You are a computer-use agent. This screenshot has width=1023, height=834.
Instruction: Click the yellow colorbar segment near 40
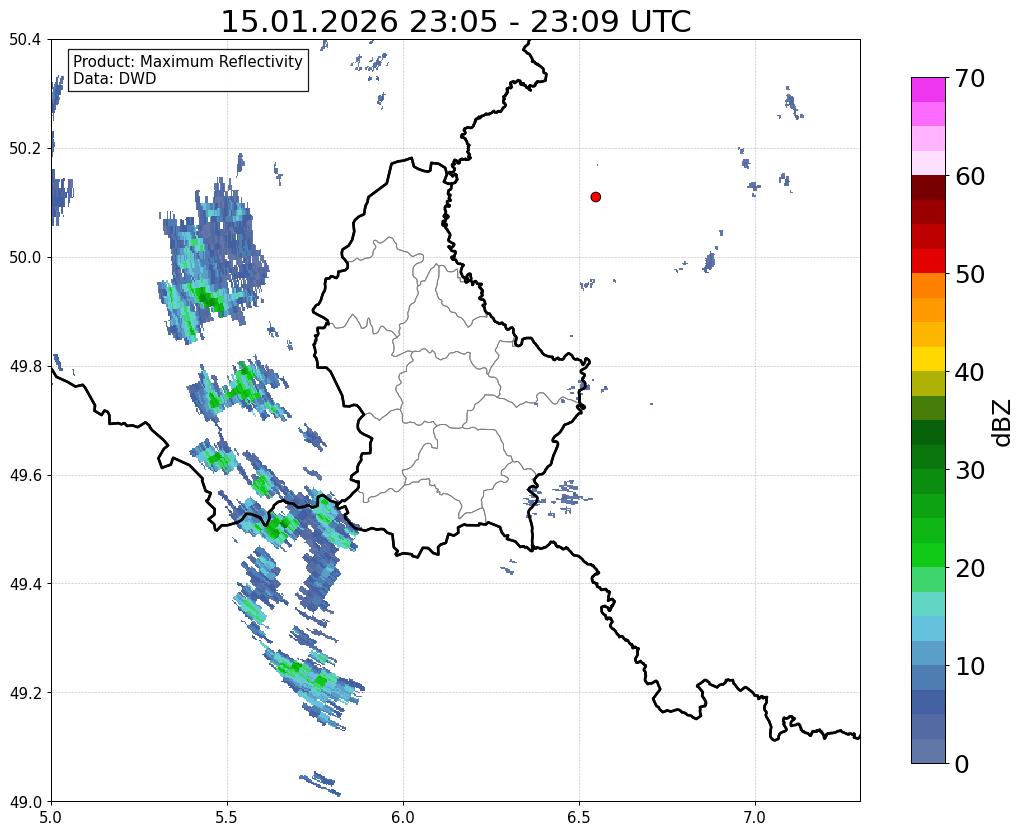coord(928,359)
